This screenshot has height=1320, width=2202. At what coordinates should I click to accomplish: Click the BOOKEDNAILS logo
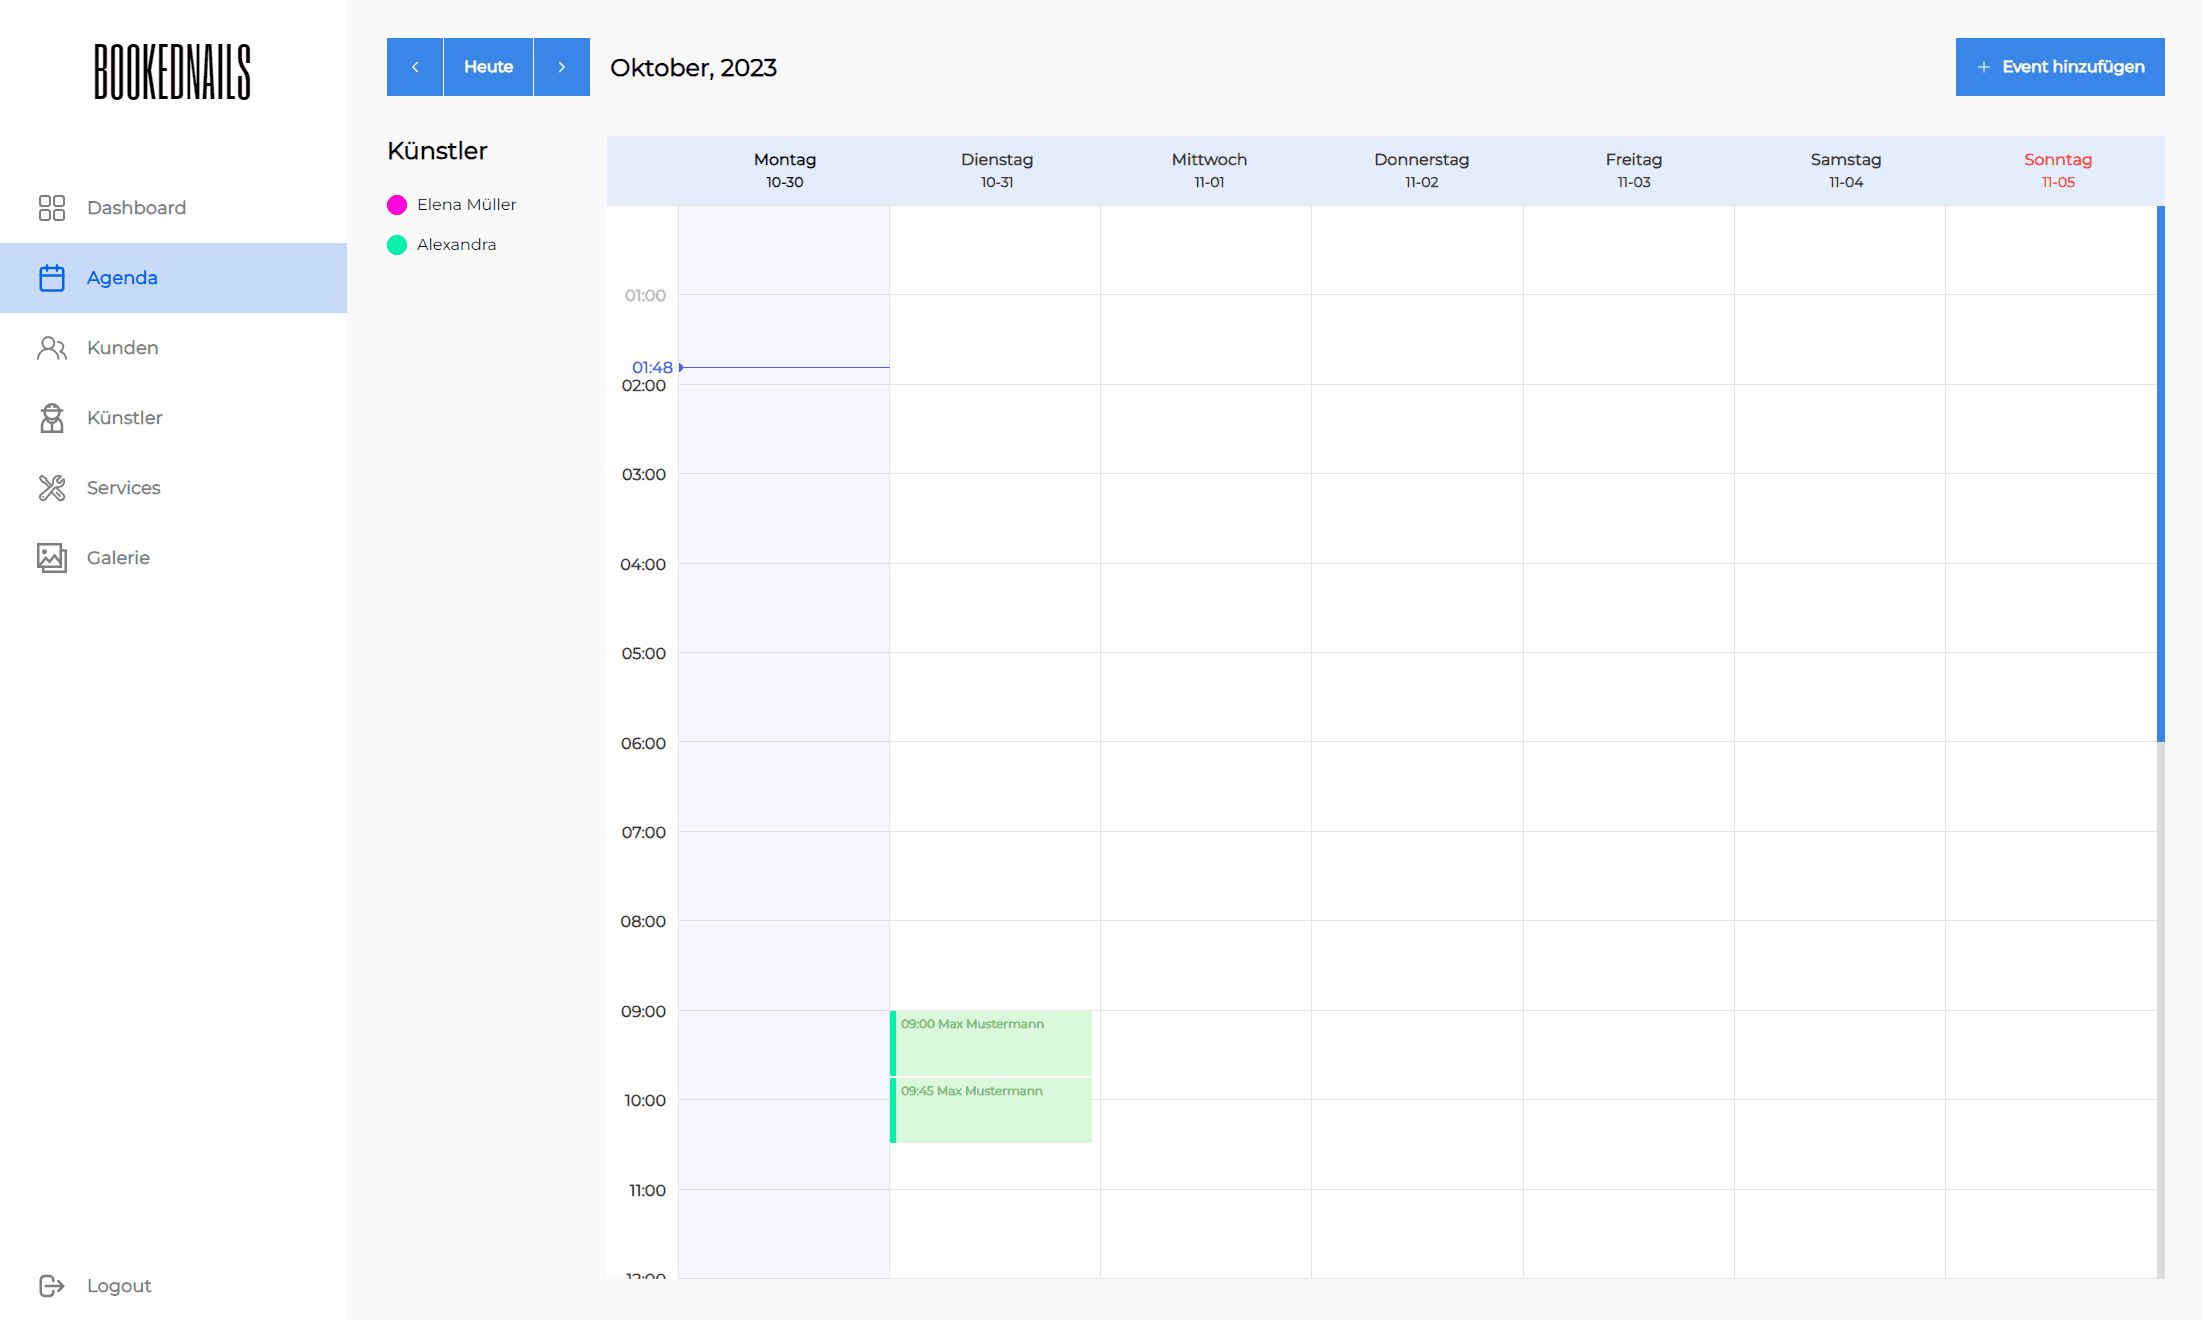(173, 72)
